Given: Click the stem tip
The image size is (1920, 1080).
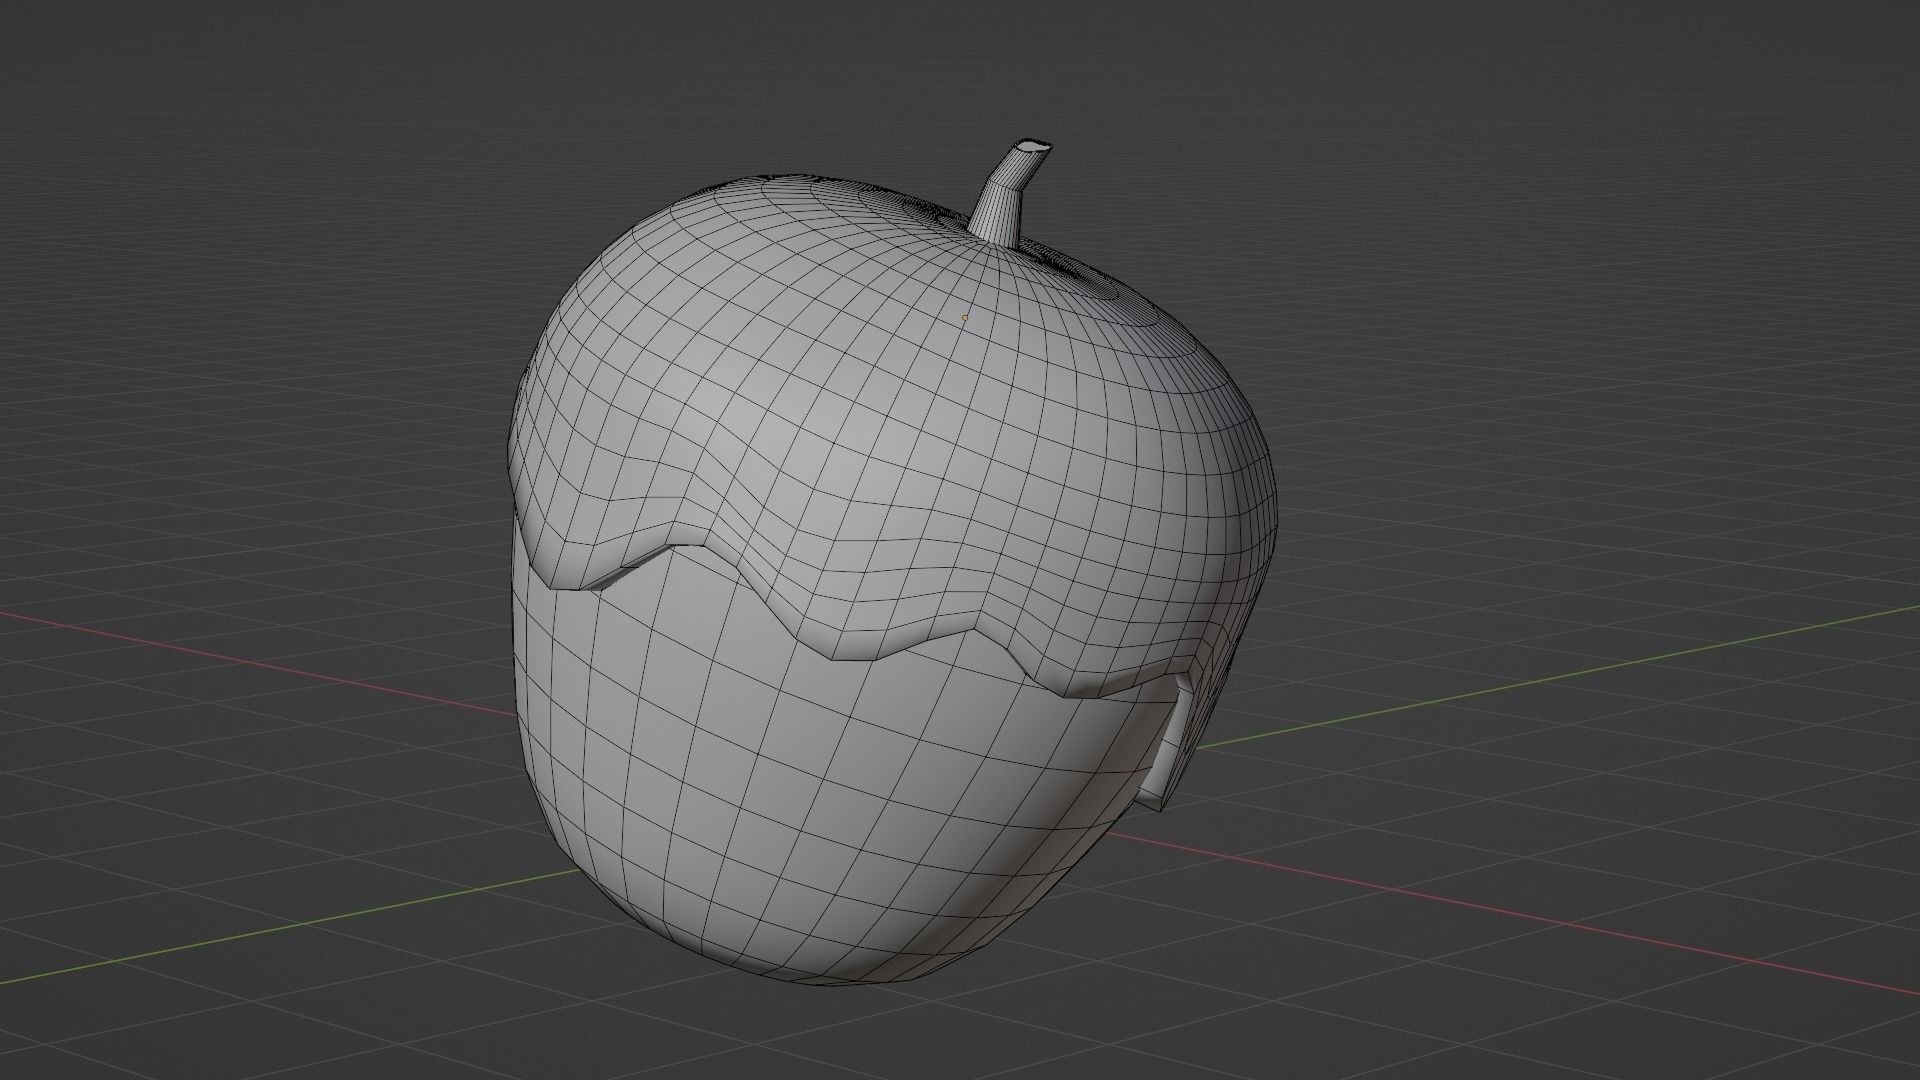Looking at the screenshot, I should click(1030, 145).
